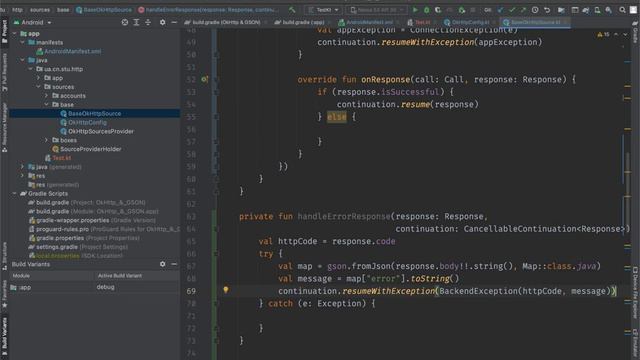Click the Git update project arrow icon

tap(500, 10)
